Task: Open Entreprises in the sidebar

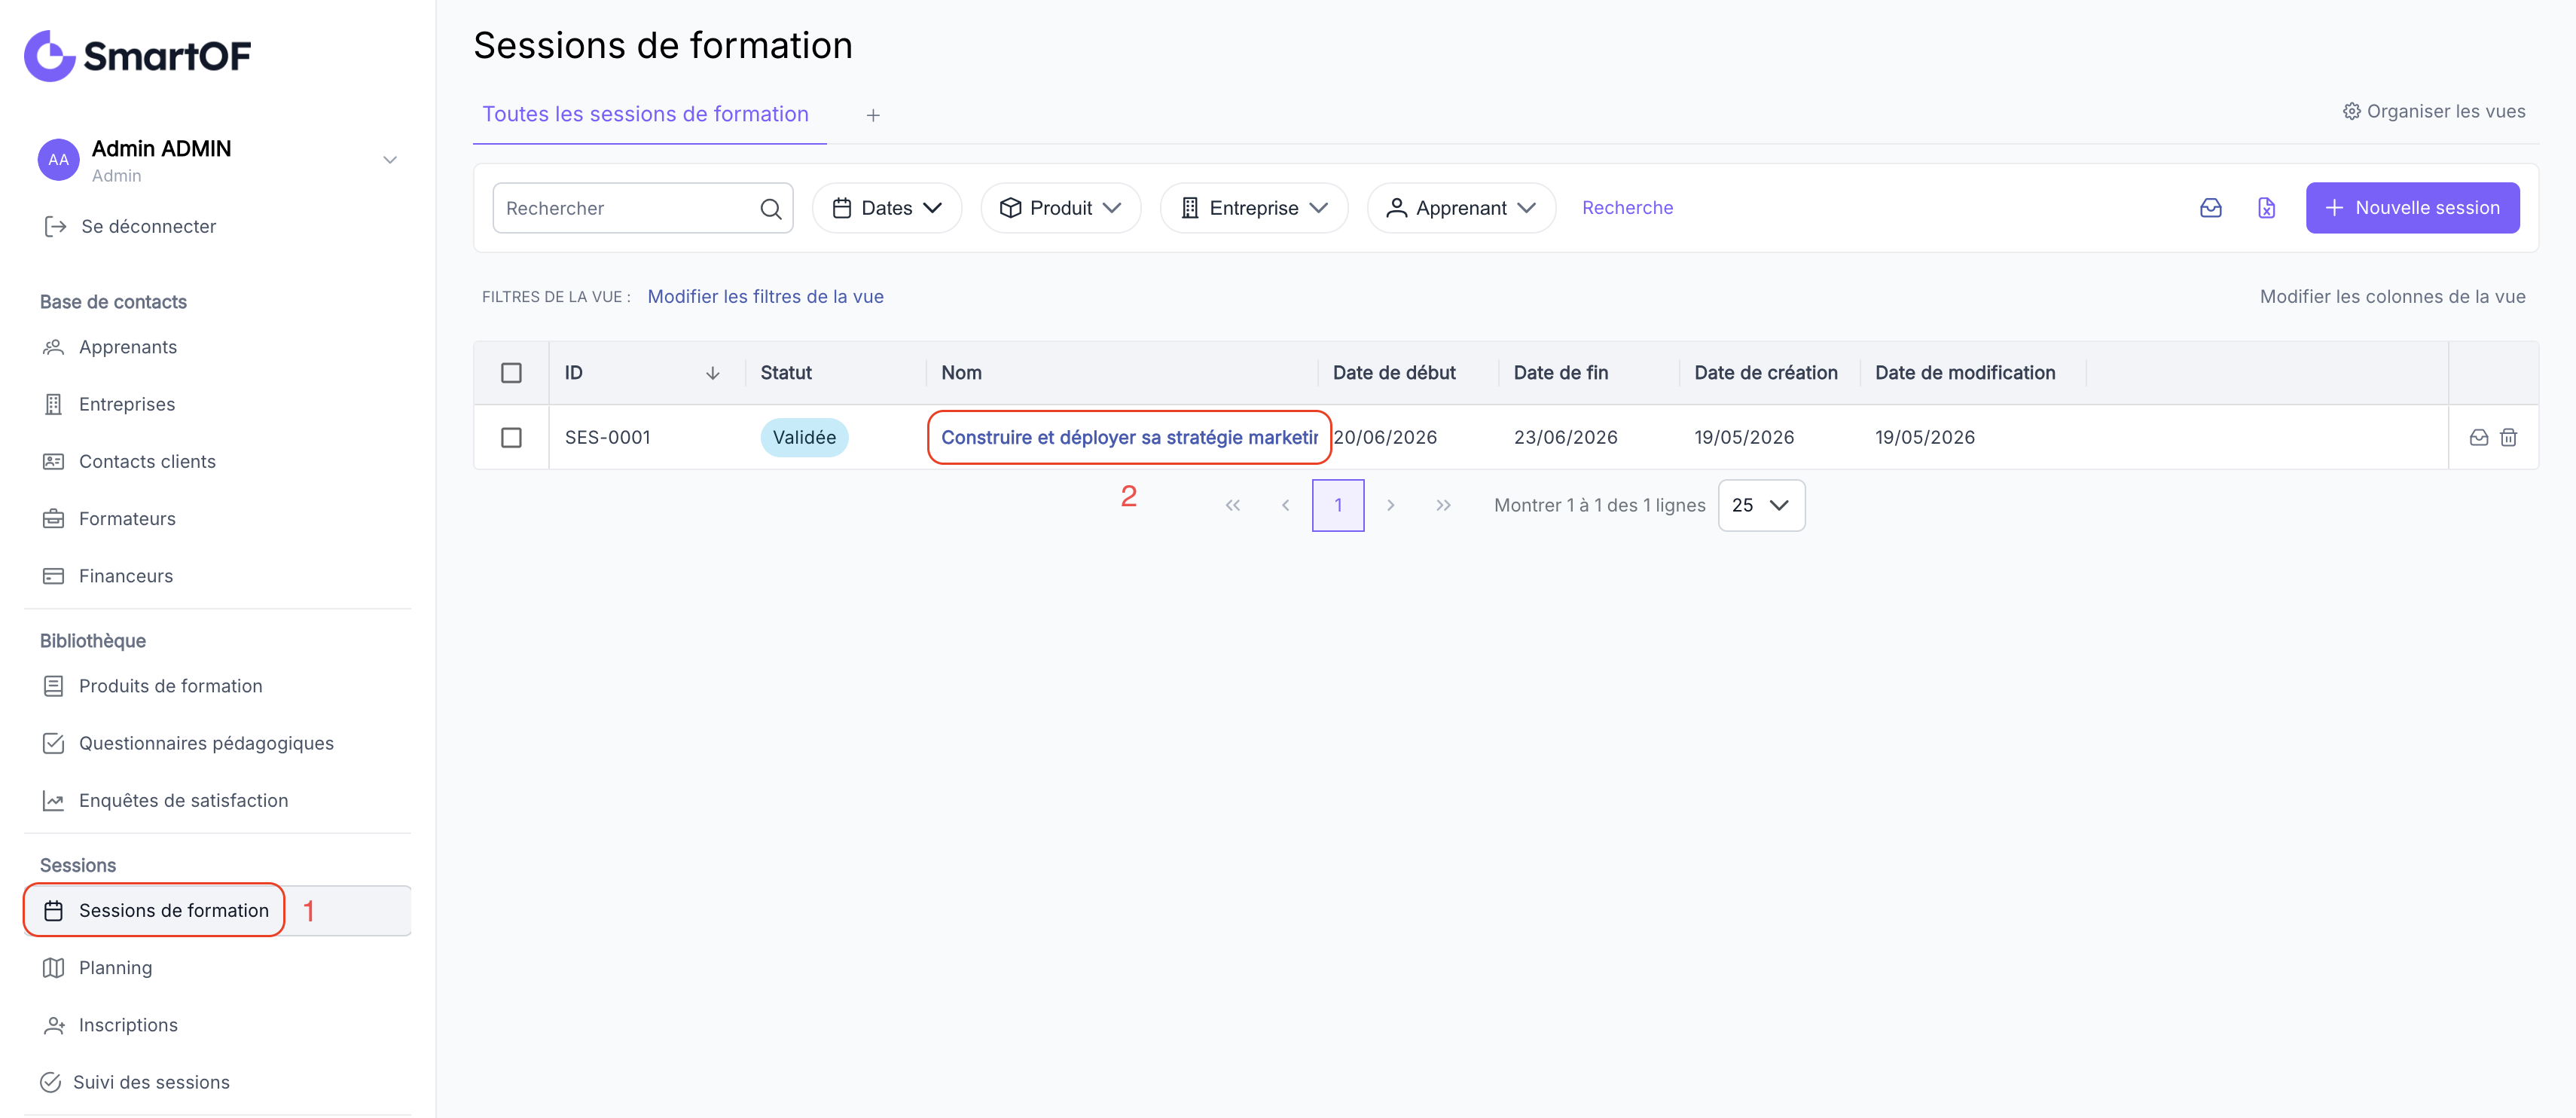Action: 126,404
